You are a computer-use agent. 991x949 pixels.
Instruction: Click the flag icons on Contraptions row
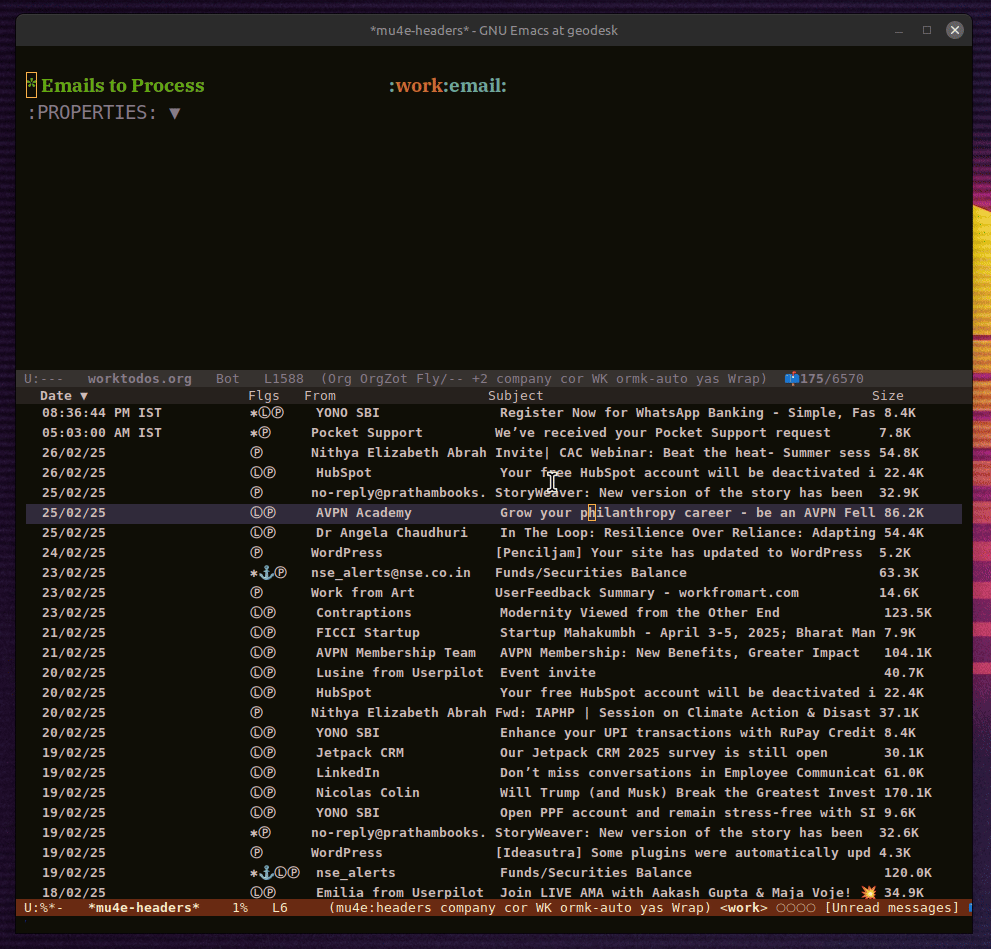(x=263, y=612)
